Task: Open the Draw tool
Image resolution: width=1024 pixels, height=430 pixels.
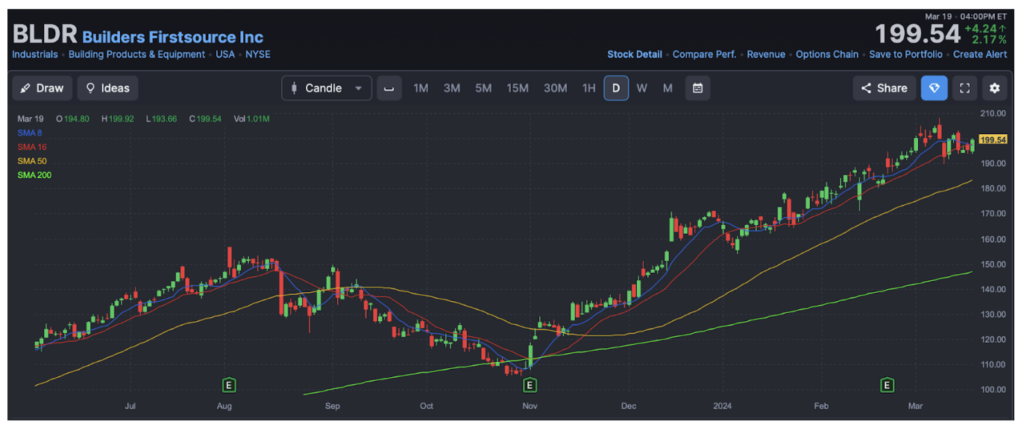Action: (42, 88)
